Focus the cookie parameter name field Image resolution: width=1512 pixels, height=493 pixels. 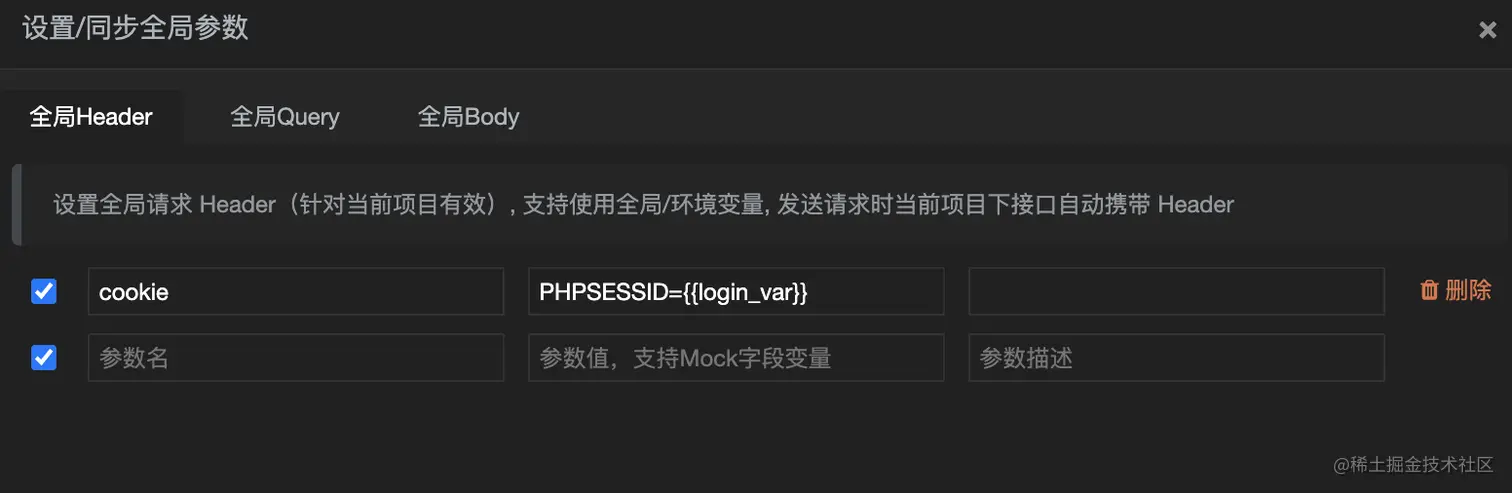coord(296,291)
